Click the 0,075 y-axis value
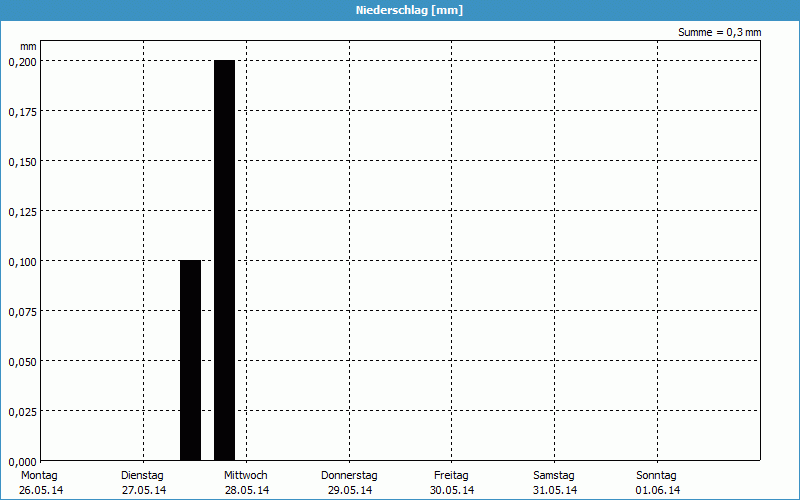 pyautogui.click(x=22, y=312)
